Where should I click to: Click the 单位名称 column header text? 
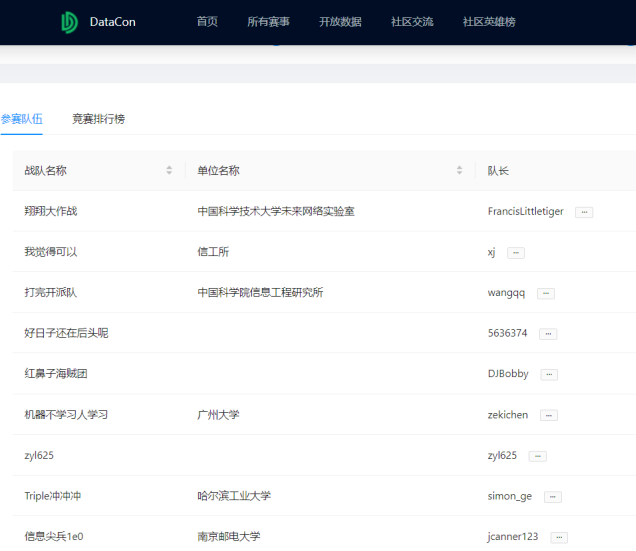[219, 171]
